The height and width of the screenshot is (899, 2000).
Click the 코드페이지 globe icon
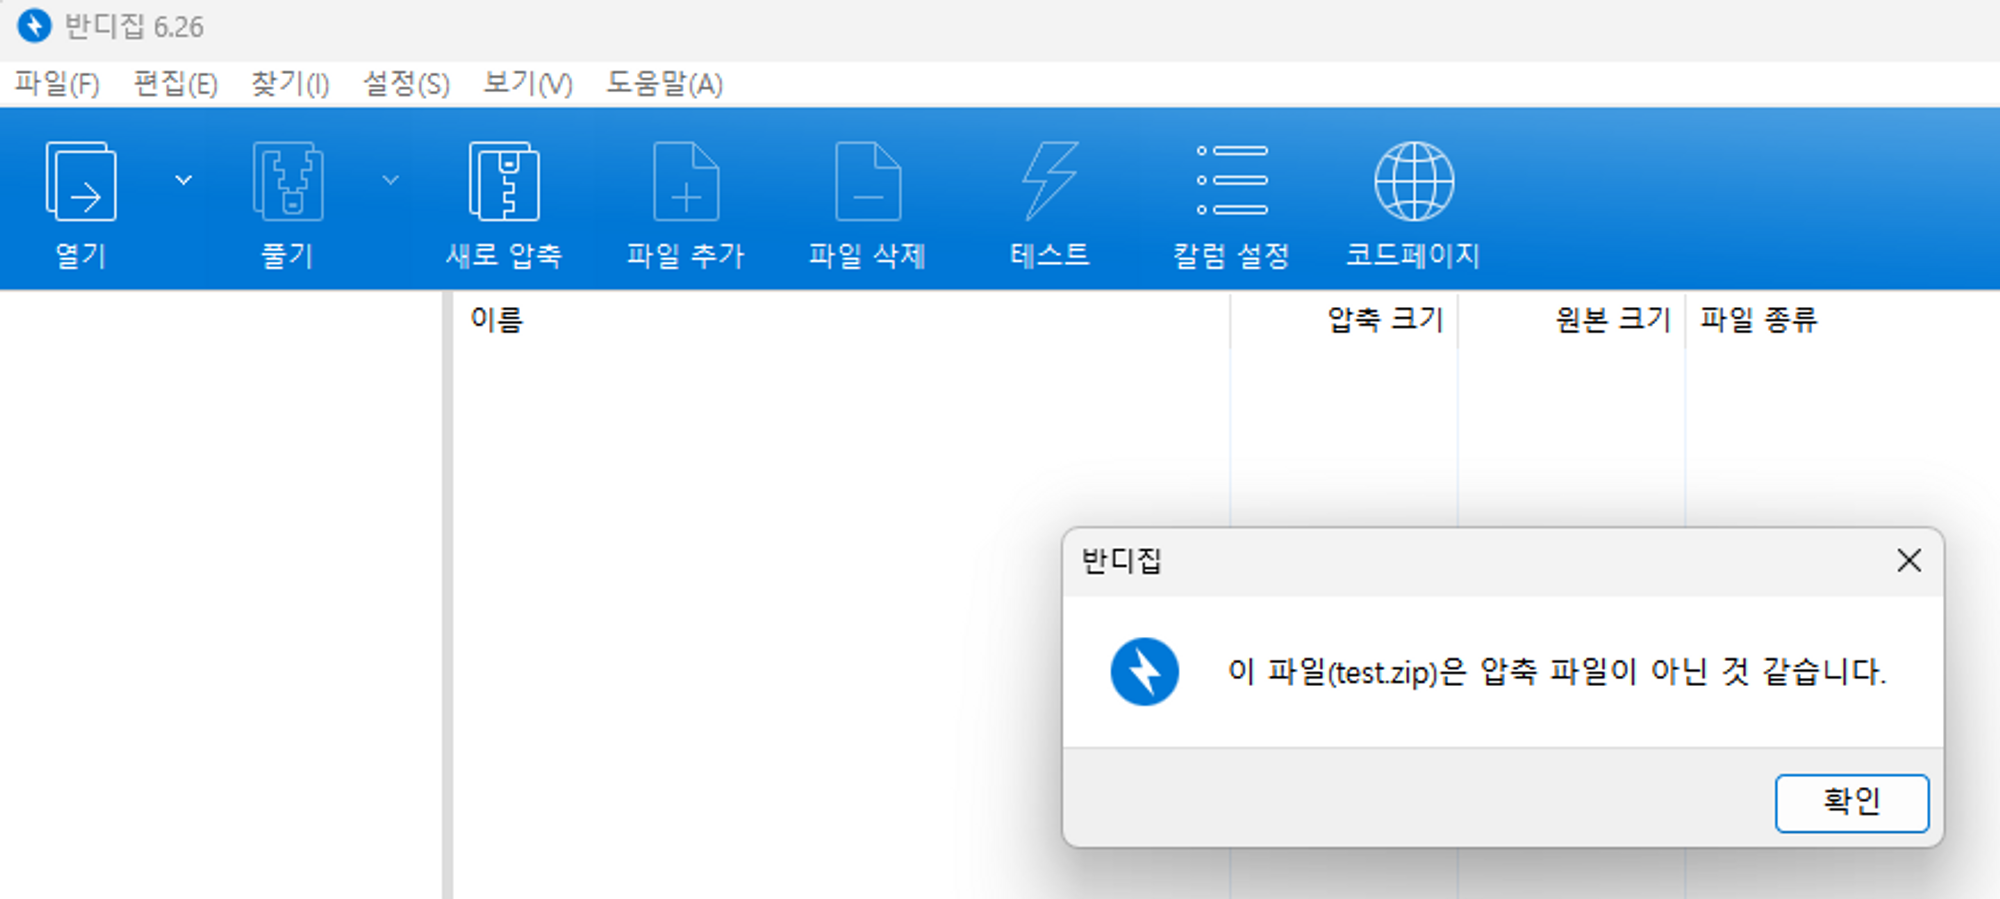1414,181
